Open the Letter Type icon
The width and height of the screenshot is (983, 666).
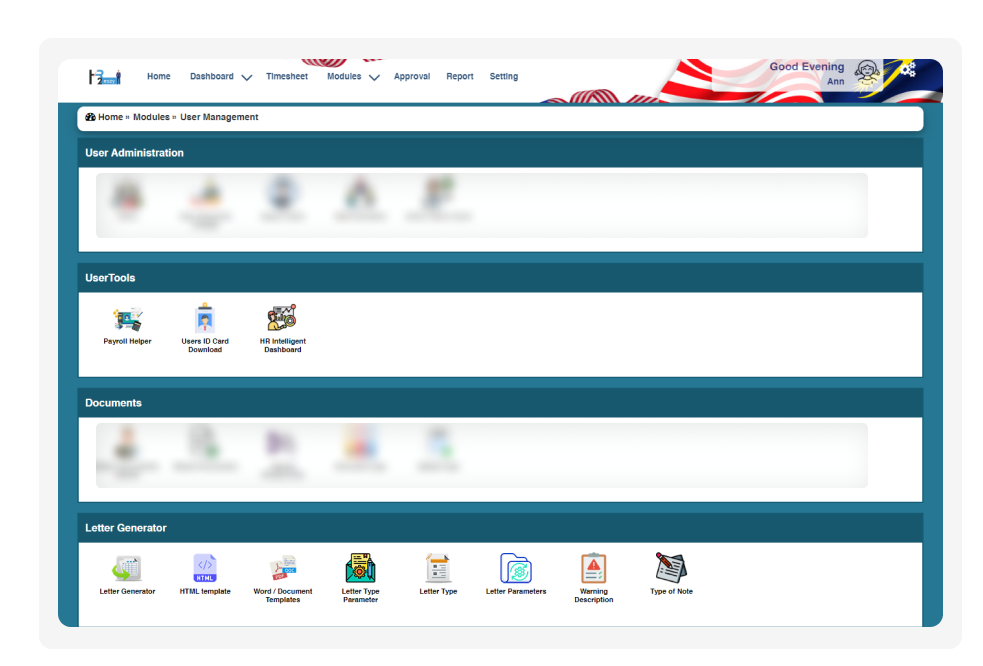coord(438,569)
